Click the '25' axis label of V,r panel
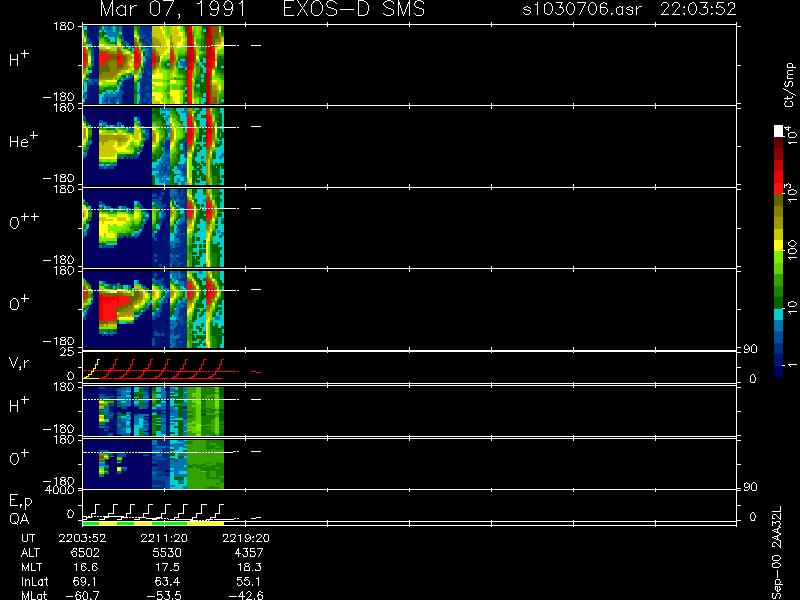 pyautogui.click(x=68, y=352)
